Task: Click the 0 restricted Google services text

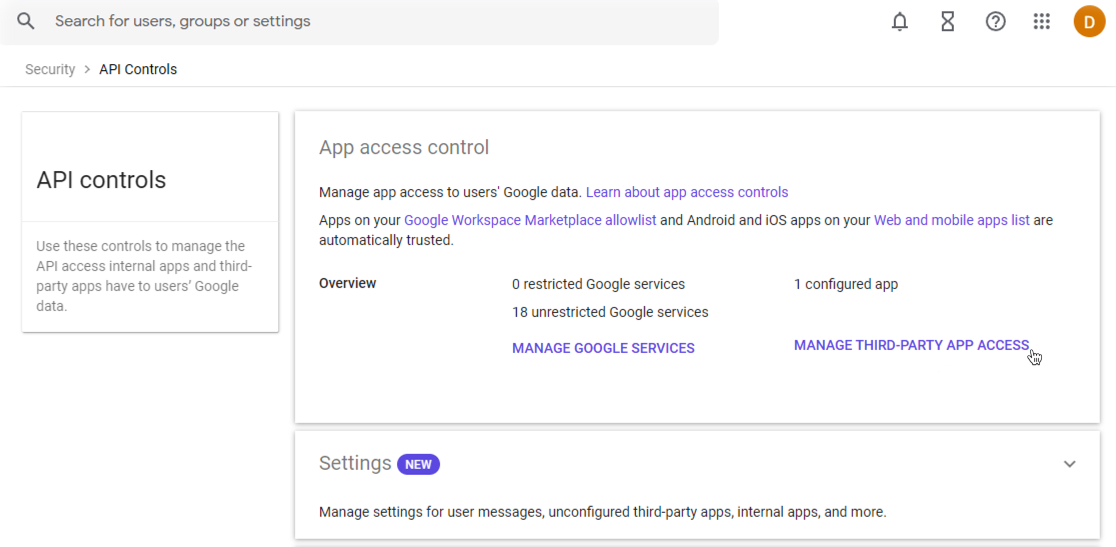Action: tap(599, 285)
